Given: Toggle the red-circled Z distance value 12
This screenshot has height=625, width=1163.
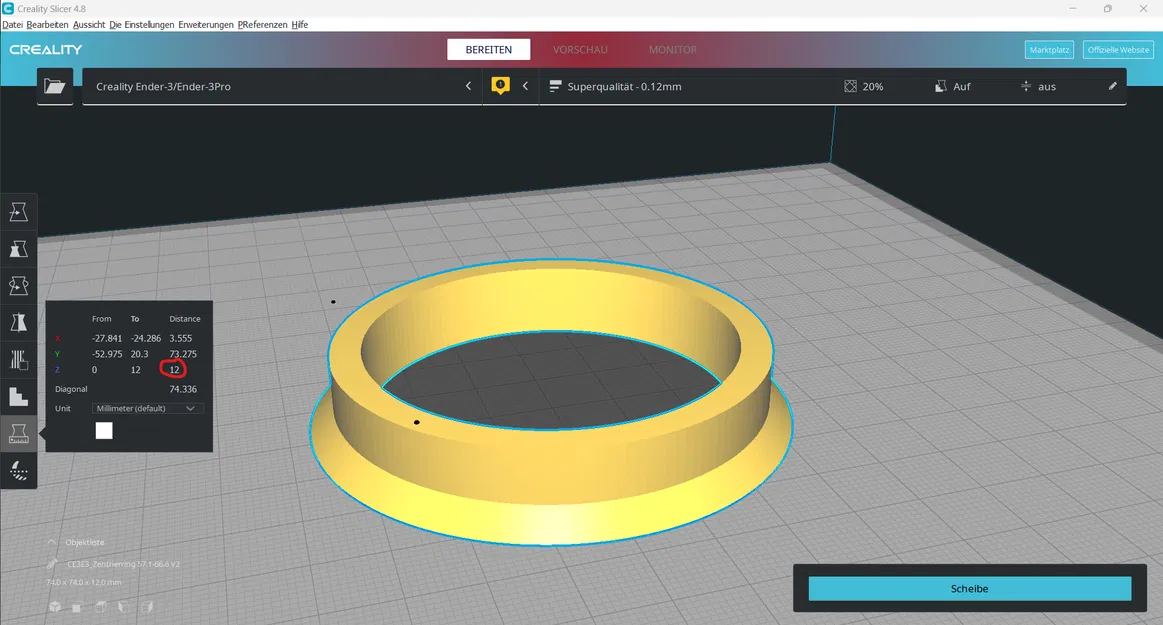Looking at the screenshot, I should coord(174,369).
